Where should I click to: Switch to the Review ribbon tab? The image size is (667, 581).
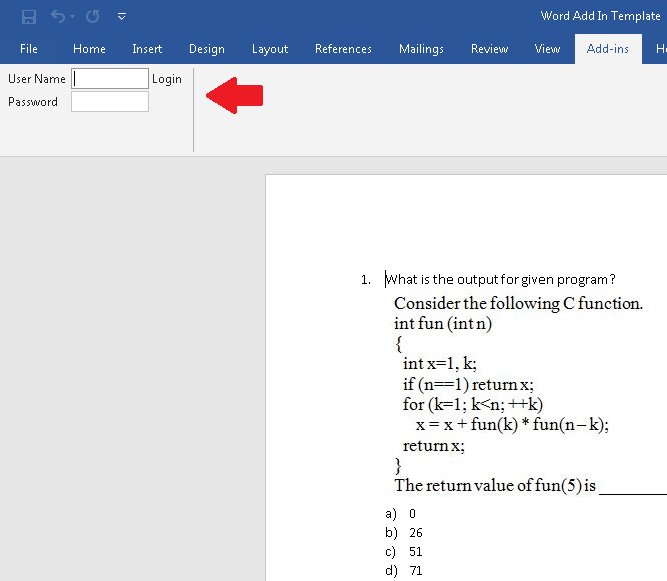(489, 49)
